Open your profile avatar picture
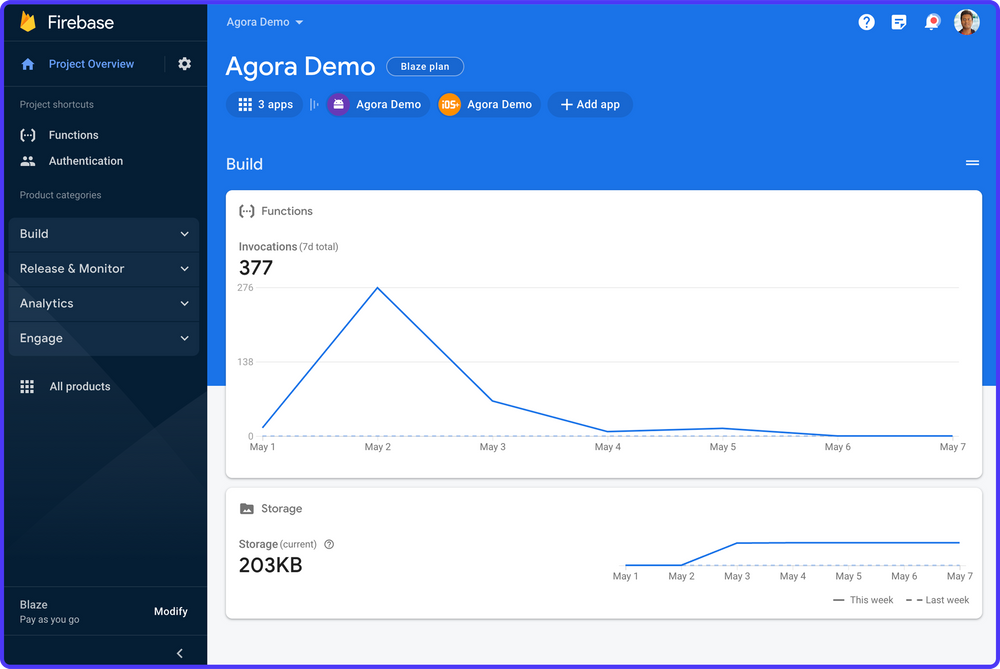 966,21
